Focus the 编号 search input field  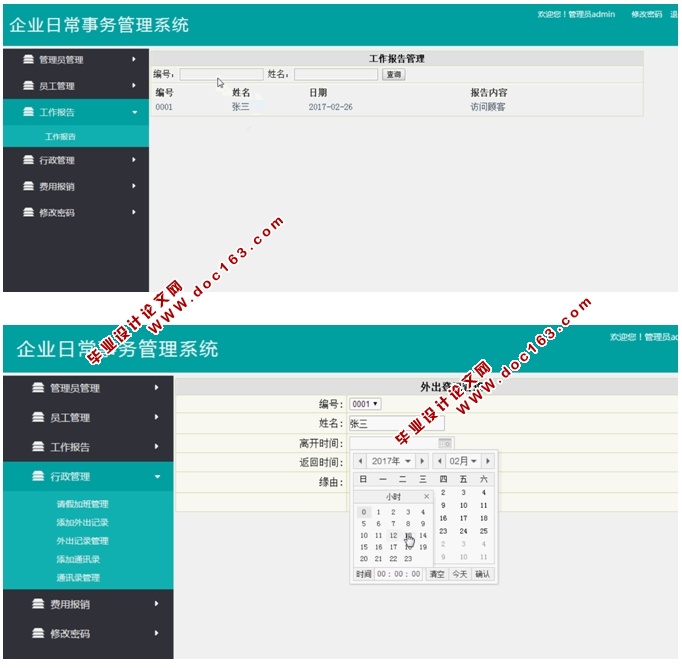[x=221, y=74]
